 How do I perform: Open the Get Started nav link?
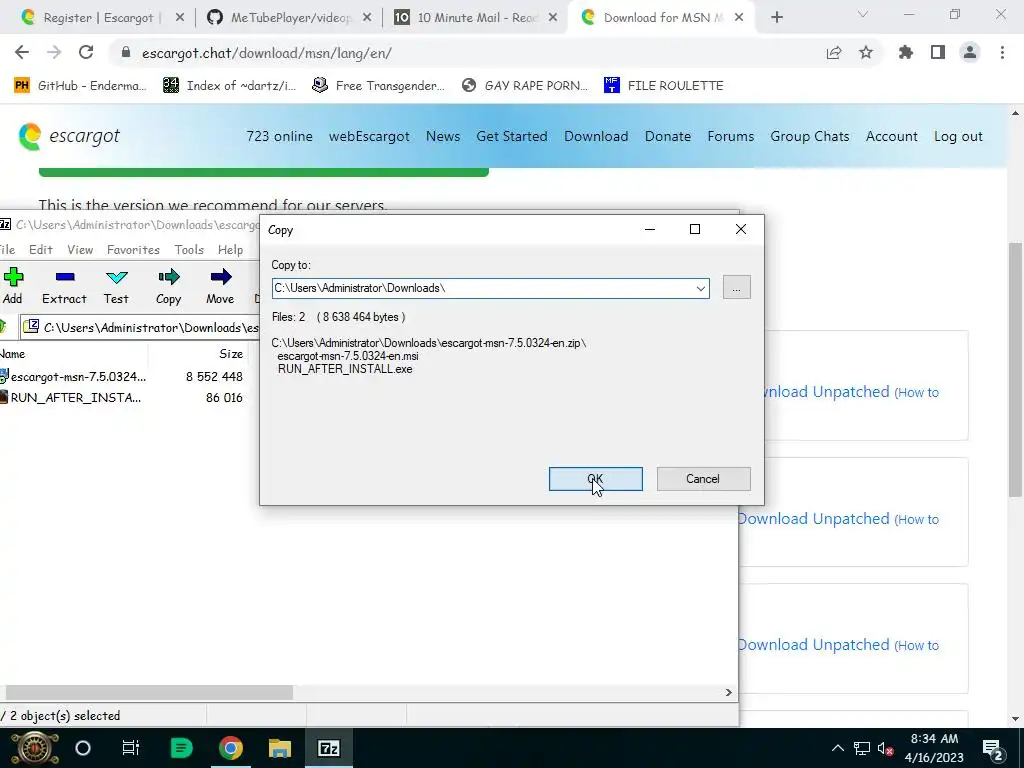pyautogui.click(x=512, y=136)
